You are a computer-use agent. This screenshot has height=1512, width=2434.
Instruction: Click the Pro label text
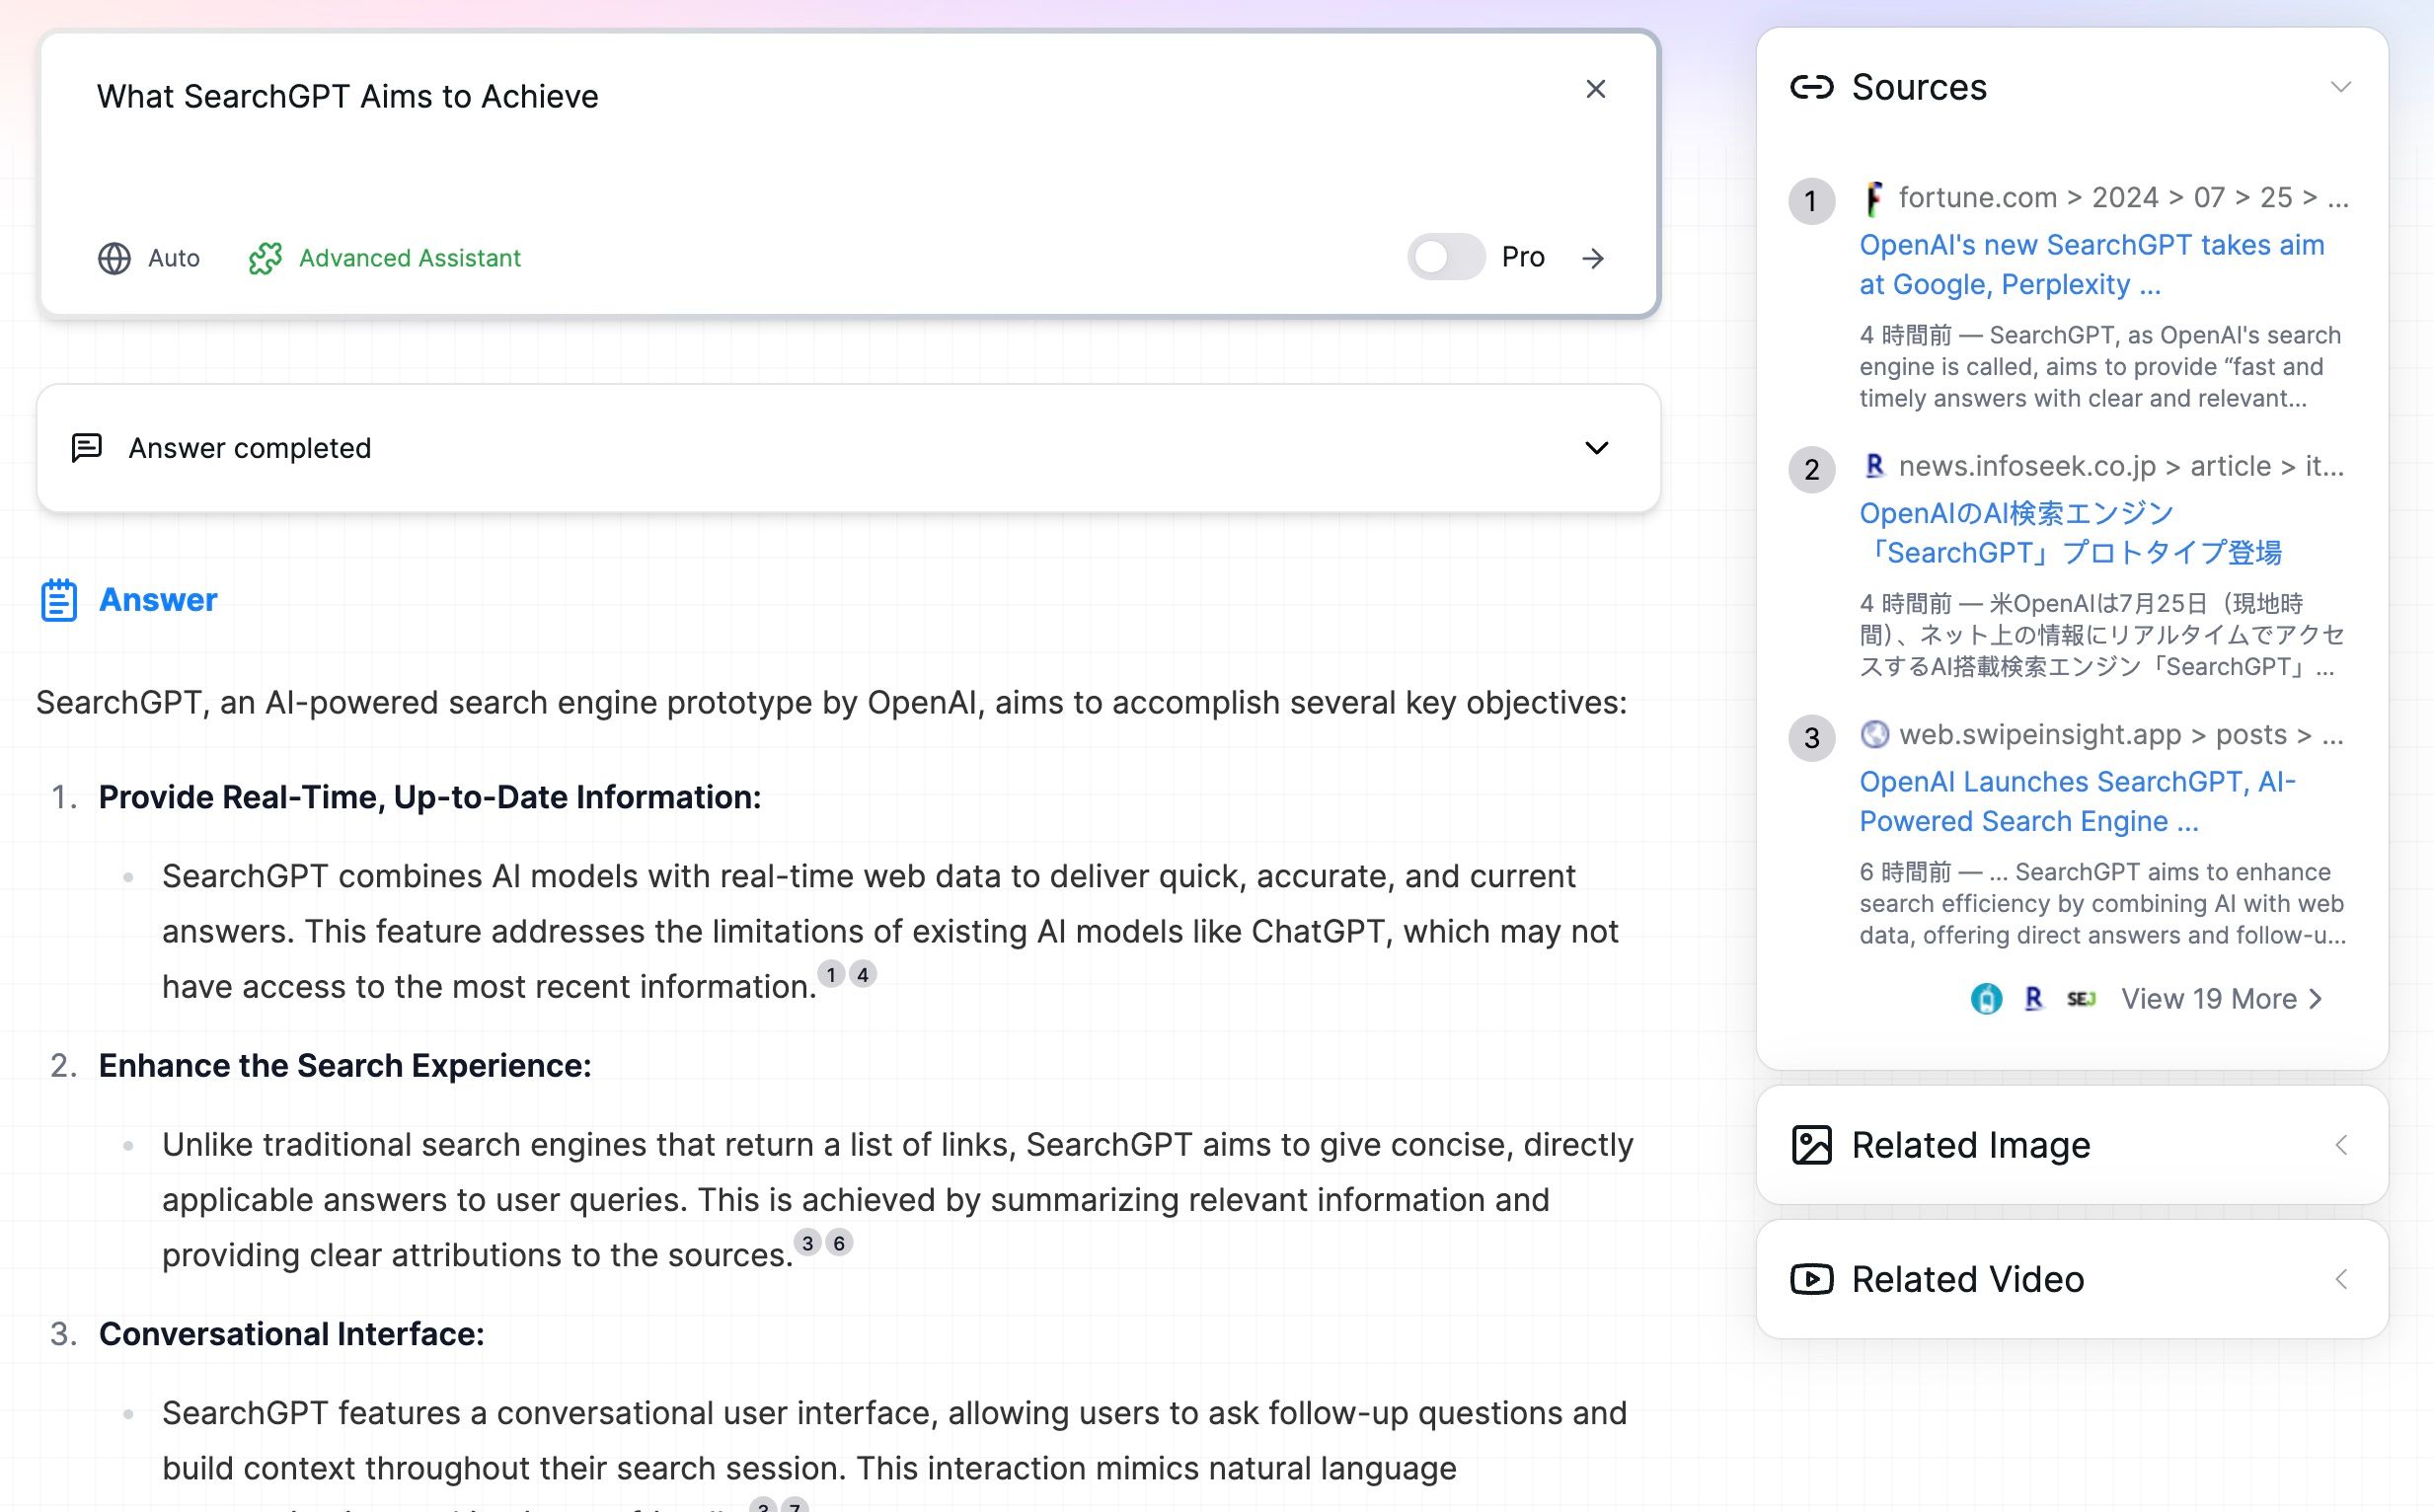pos(1523,257)
